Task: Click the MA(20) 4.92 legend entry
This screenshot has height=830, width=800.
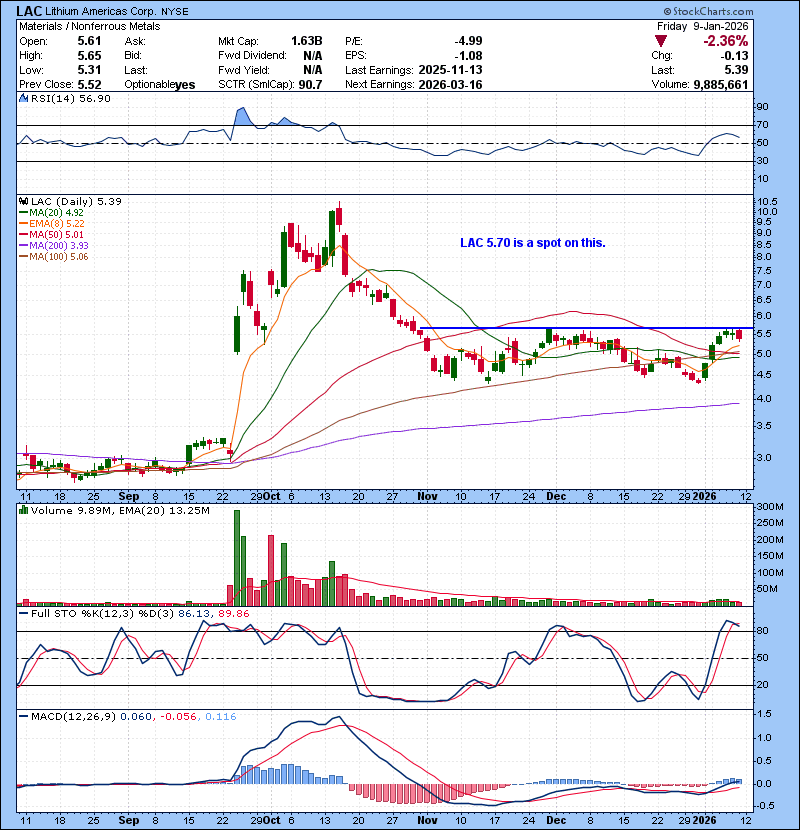Action: click(51, 213)
